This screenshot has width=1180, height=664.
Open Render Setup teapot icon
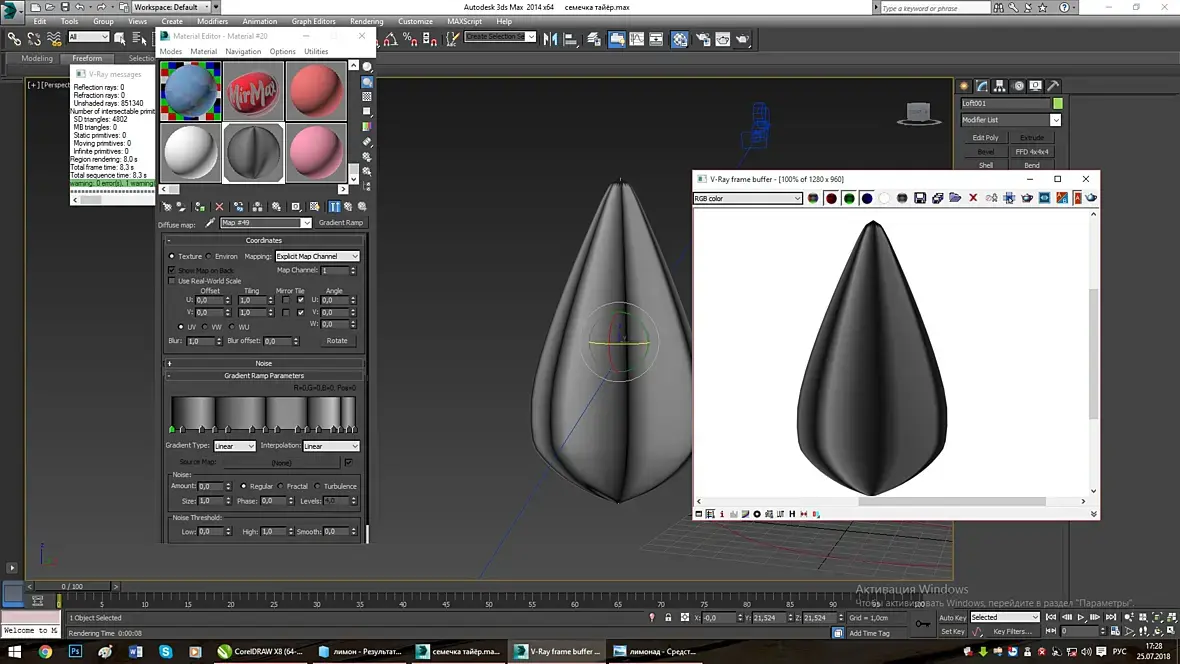(704, 39)
